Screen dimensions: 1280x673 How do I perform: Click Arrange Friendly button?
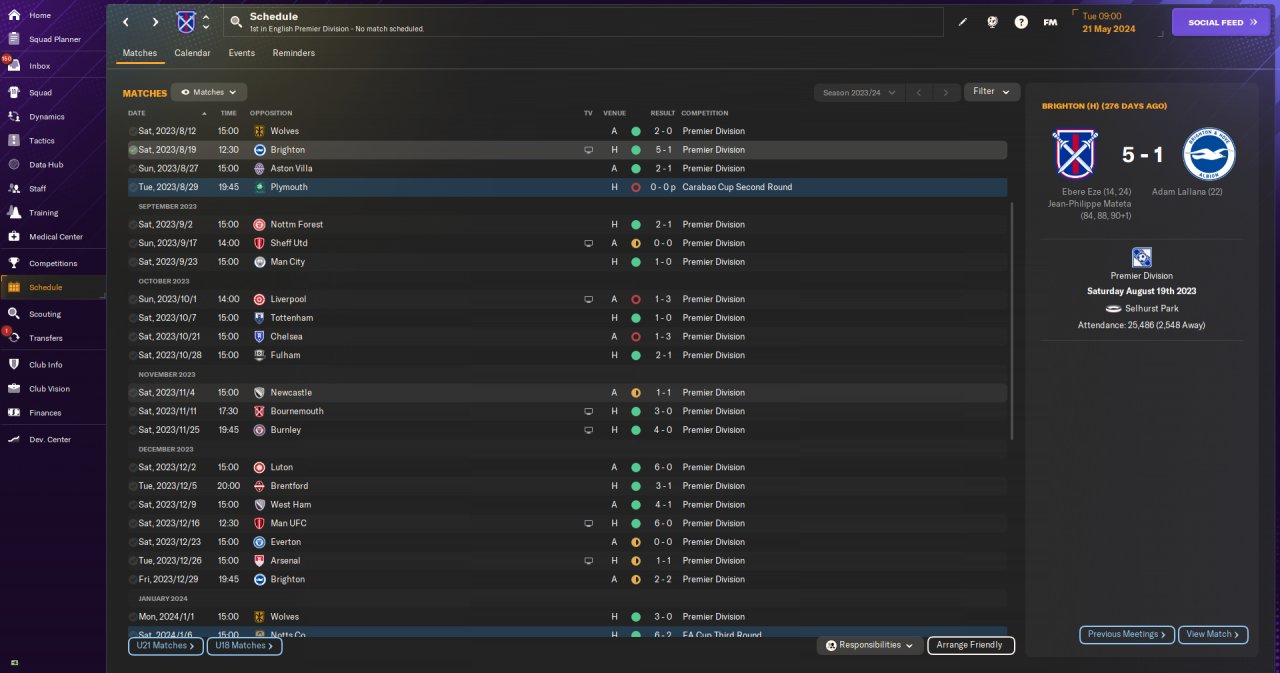pos(971,645)
